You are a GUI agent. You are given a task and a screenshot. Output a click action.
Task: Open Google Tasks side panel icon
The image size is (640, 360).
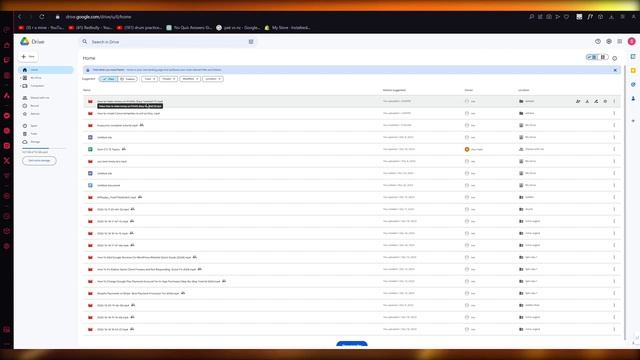[633, 84]
